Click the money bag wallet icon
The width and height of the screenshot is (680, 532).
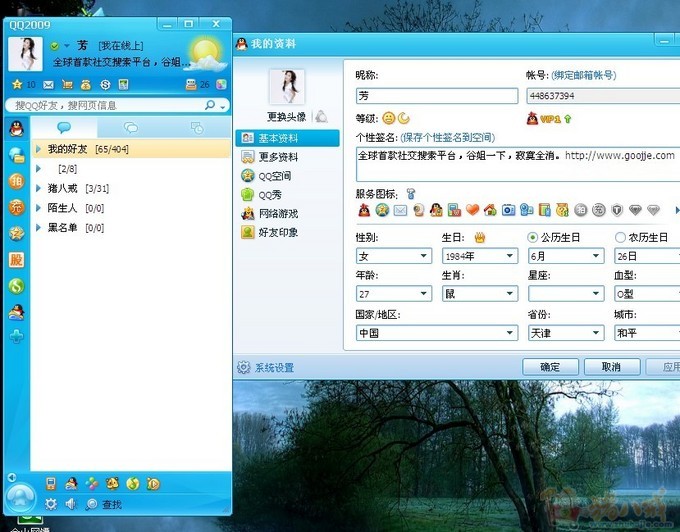[86, 85]
